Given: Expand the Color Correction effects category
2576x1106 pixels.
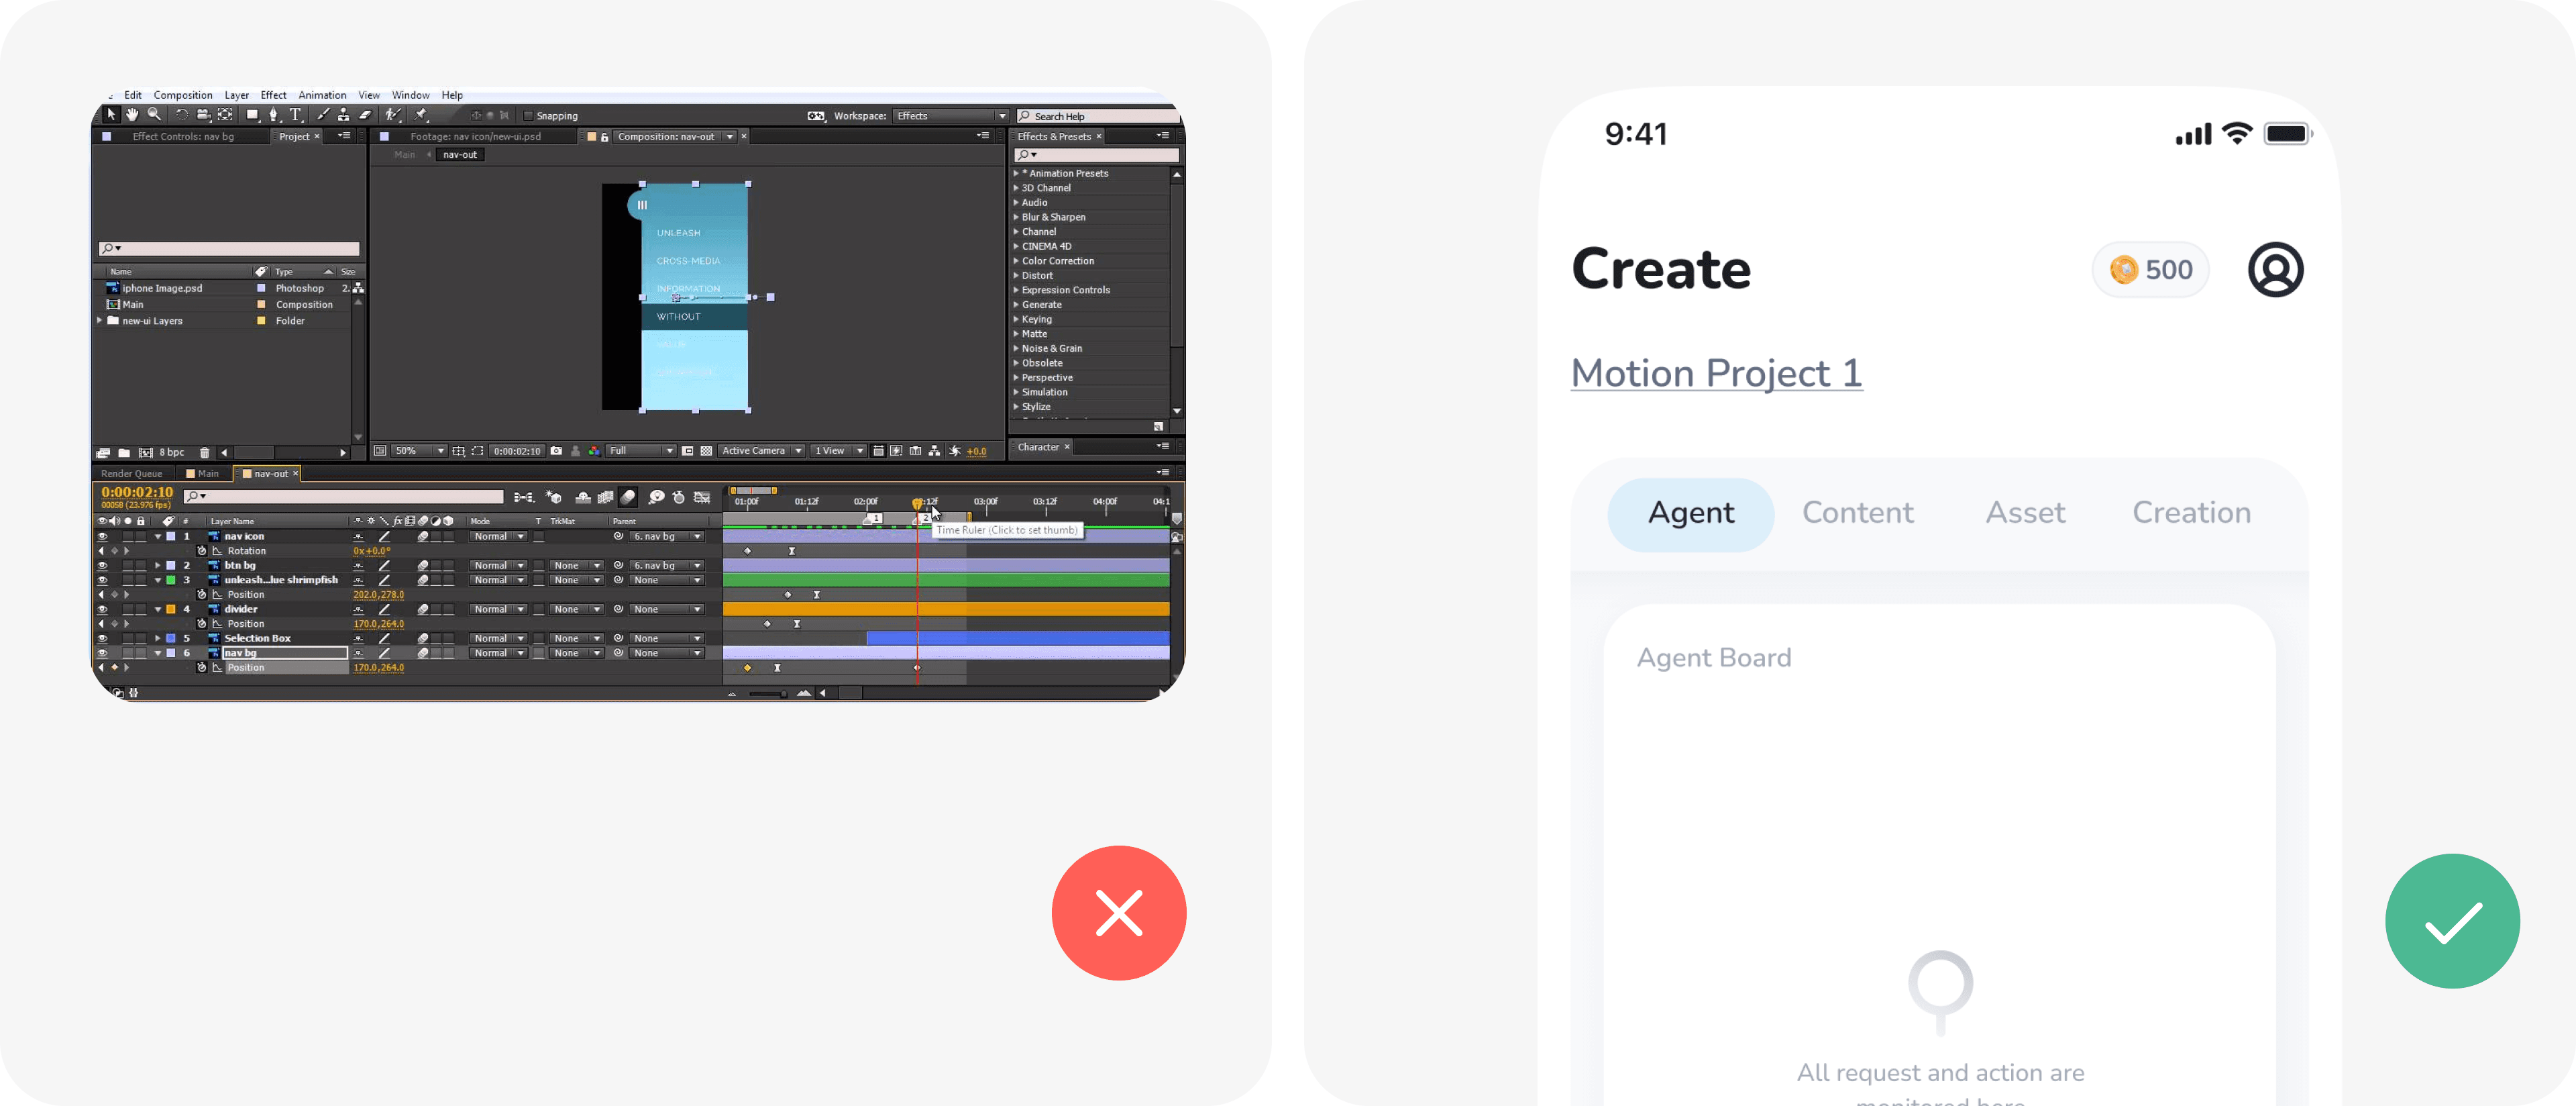Looking at the screenshot, I should click(x=1016, y=261).
